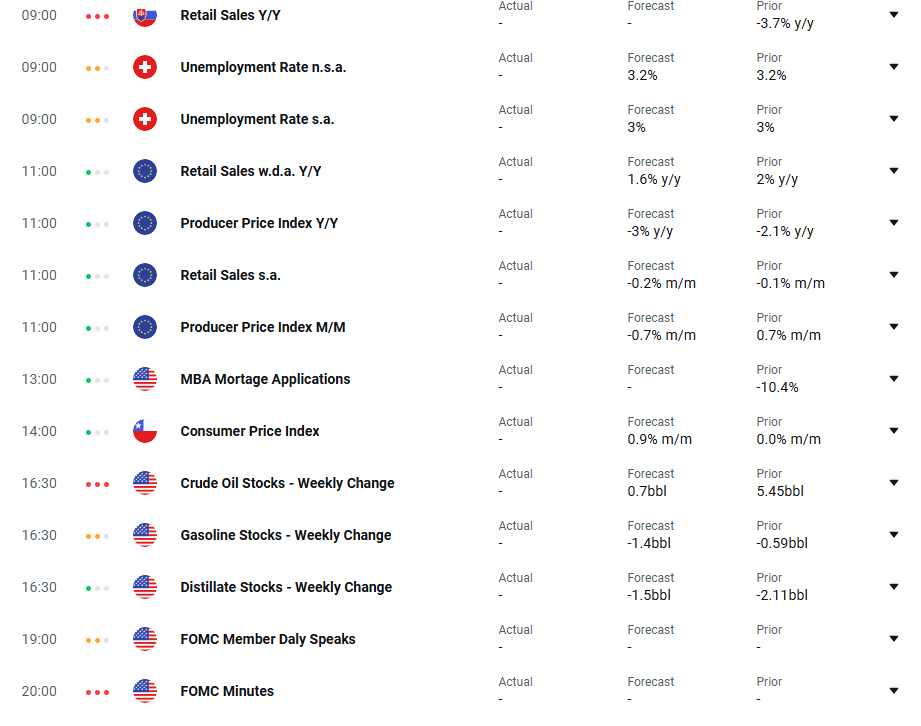Viewport: 921px width, 726px height.
Task: Click the EU flag for Retail Sales s.a.
Action: [145, 275]
